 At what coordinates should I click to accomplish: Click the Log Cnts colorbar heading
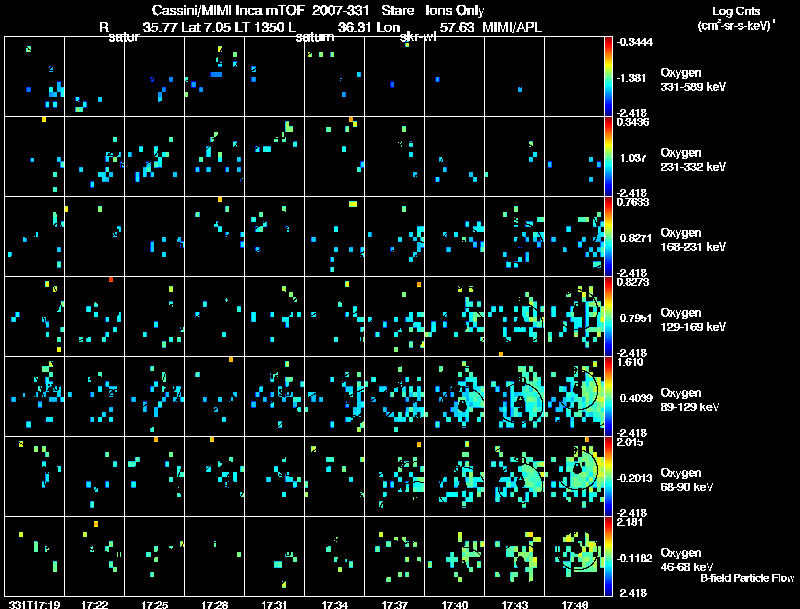tap(736, 11)
